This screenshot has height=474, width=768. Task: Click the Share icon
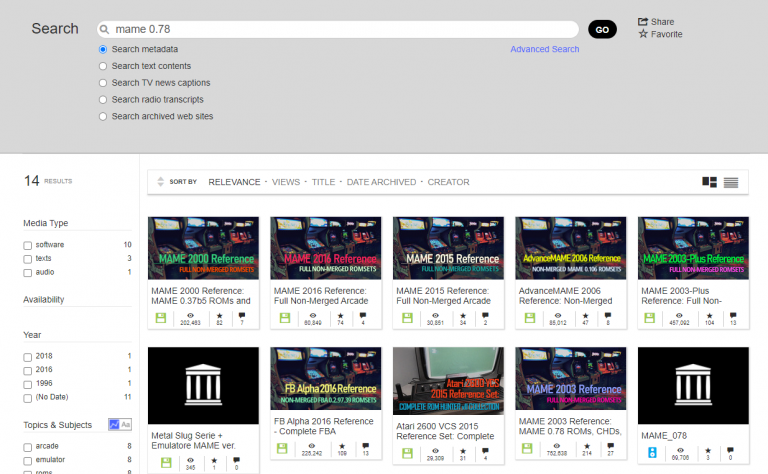(x=643, y=21)
